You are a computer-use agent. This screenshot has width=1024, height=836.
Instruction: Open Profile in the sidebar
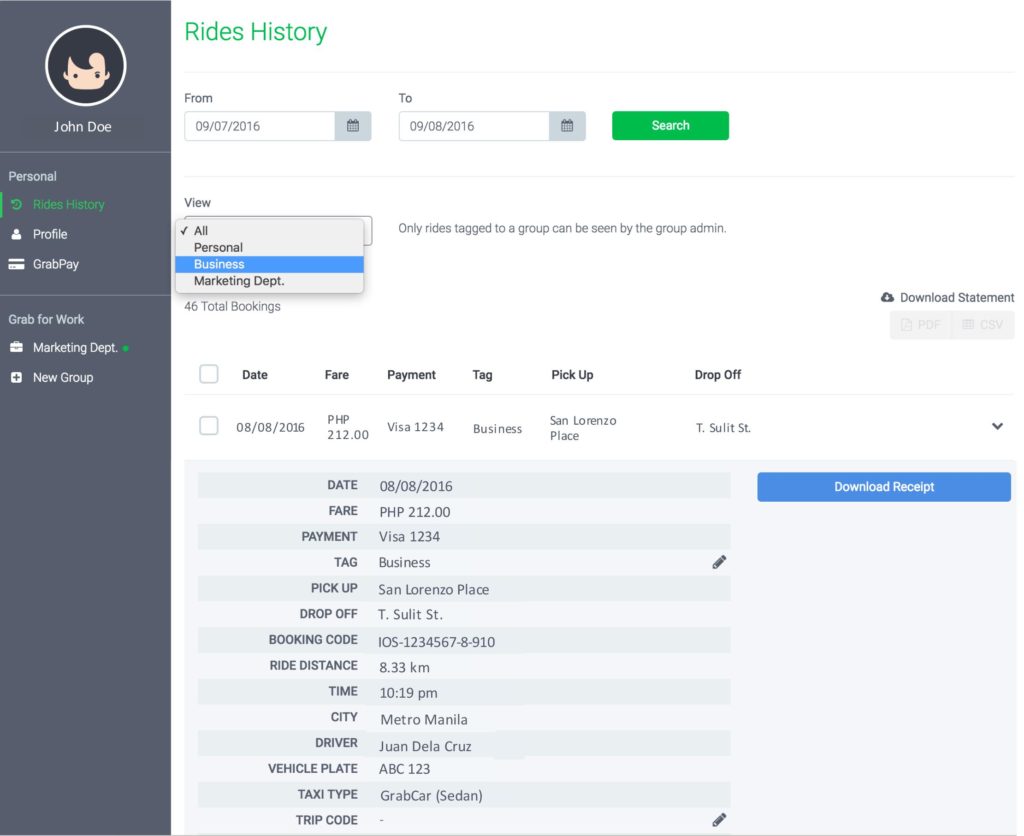(50, 234)
